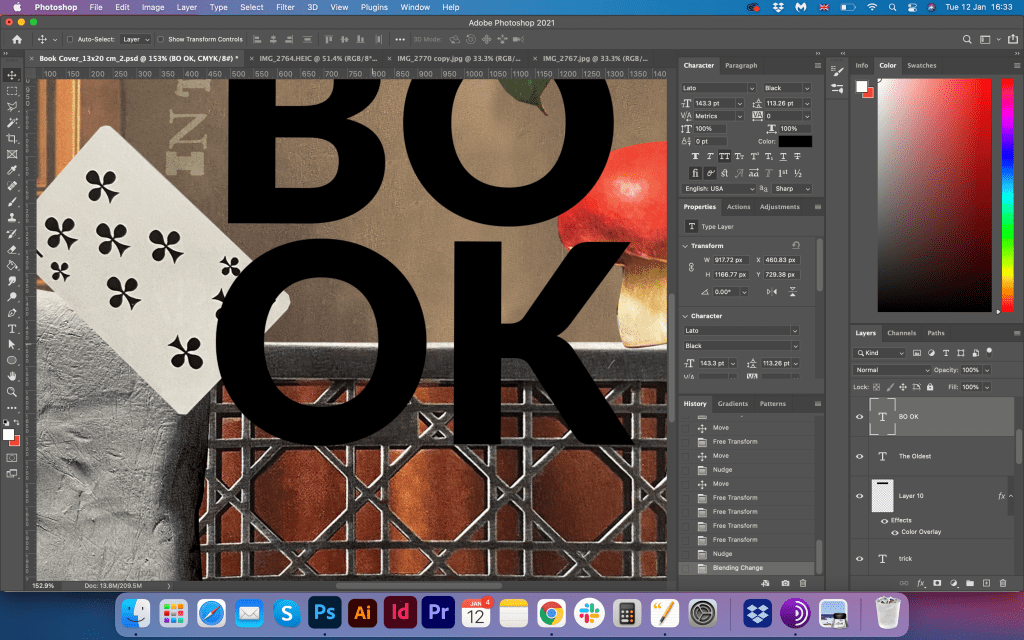The image size is (1024, 640).
Task: Enable the Auto-Select checkbox
Action: pos(69,39)
